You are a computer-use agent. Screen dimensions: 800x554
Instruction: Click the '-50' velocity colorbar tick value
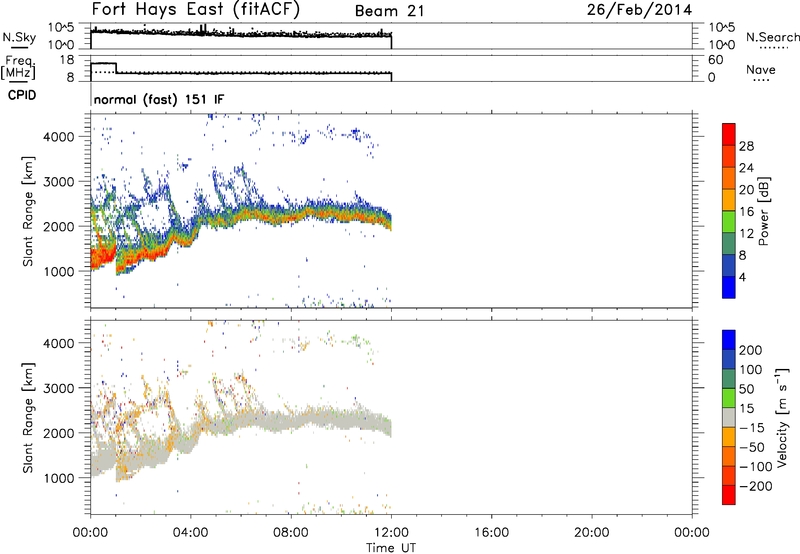[x=752, y=447]
